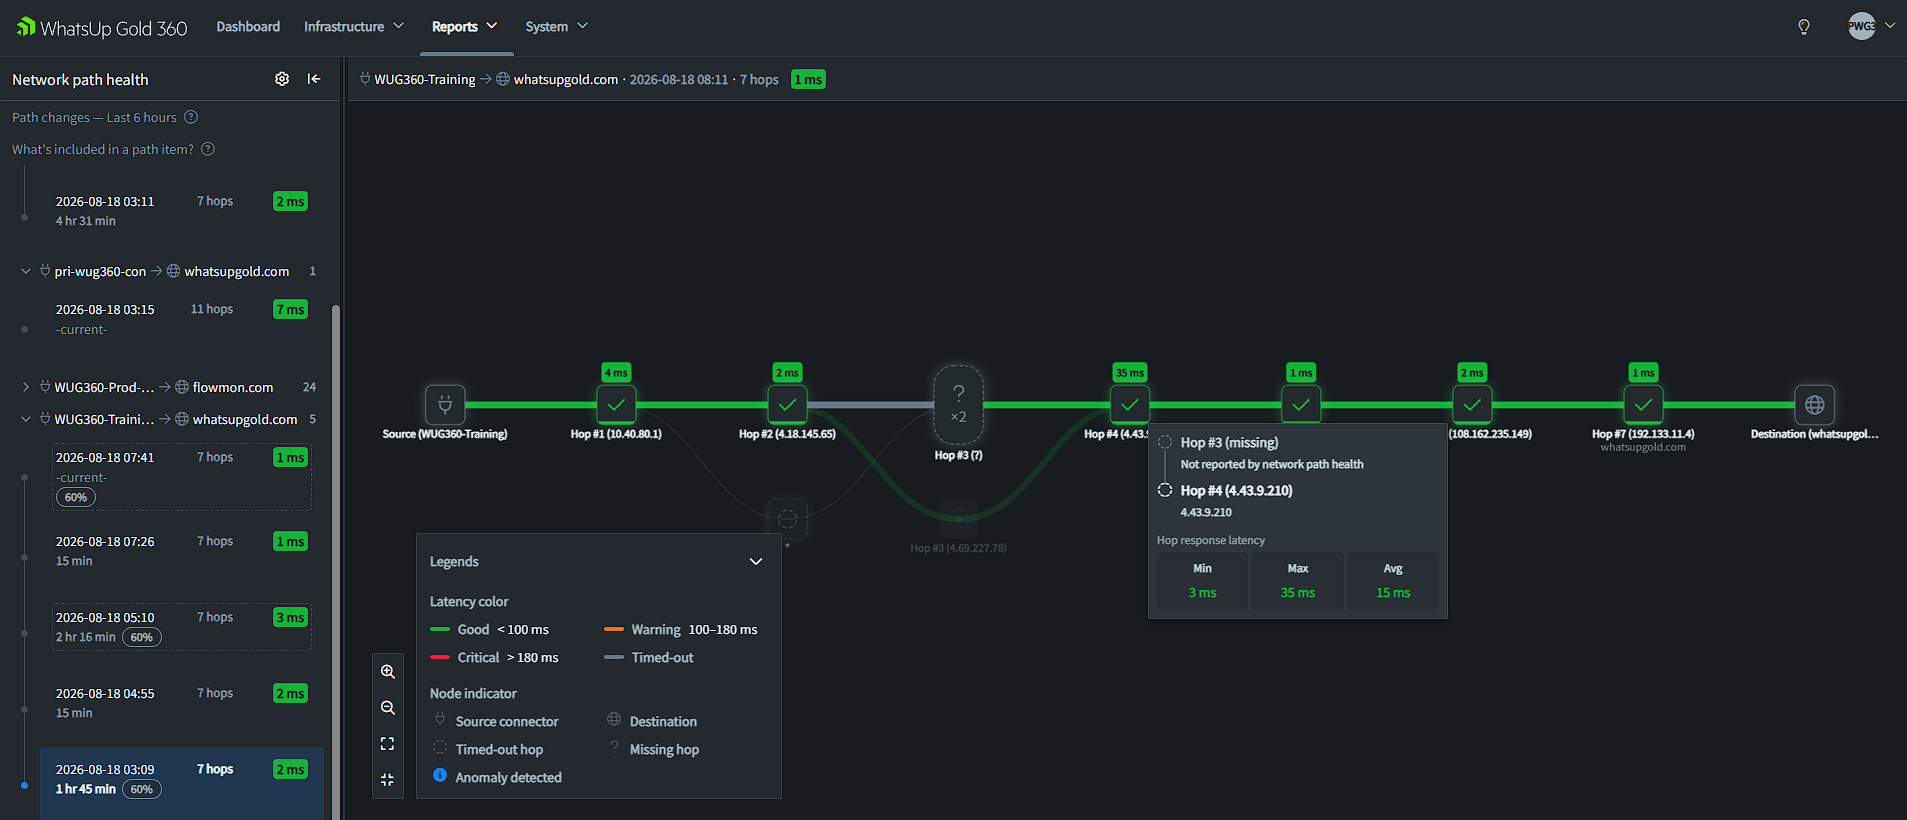
Task: Click the Min 3 ms latency cell
Action: pos(1202,581)
